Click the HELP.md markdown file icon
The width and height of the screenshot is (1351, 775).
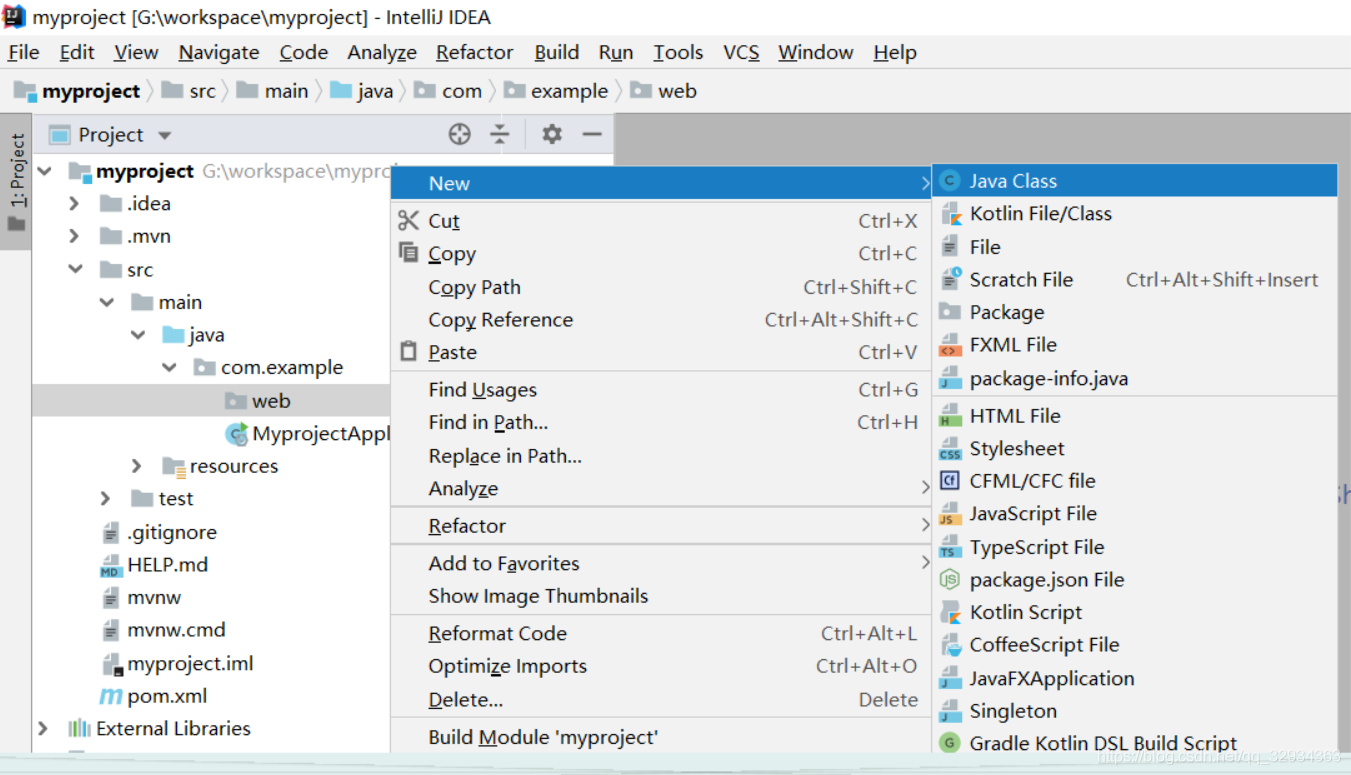[x=110, y=565]
